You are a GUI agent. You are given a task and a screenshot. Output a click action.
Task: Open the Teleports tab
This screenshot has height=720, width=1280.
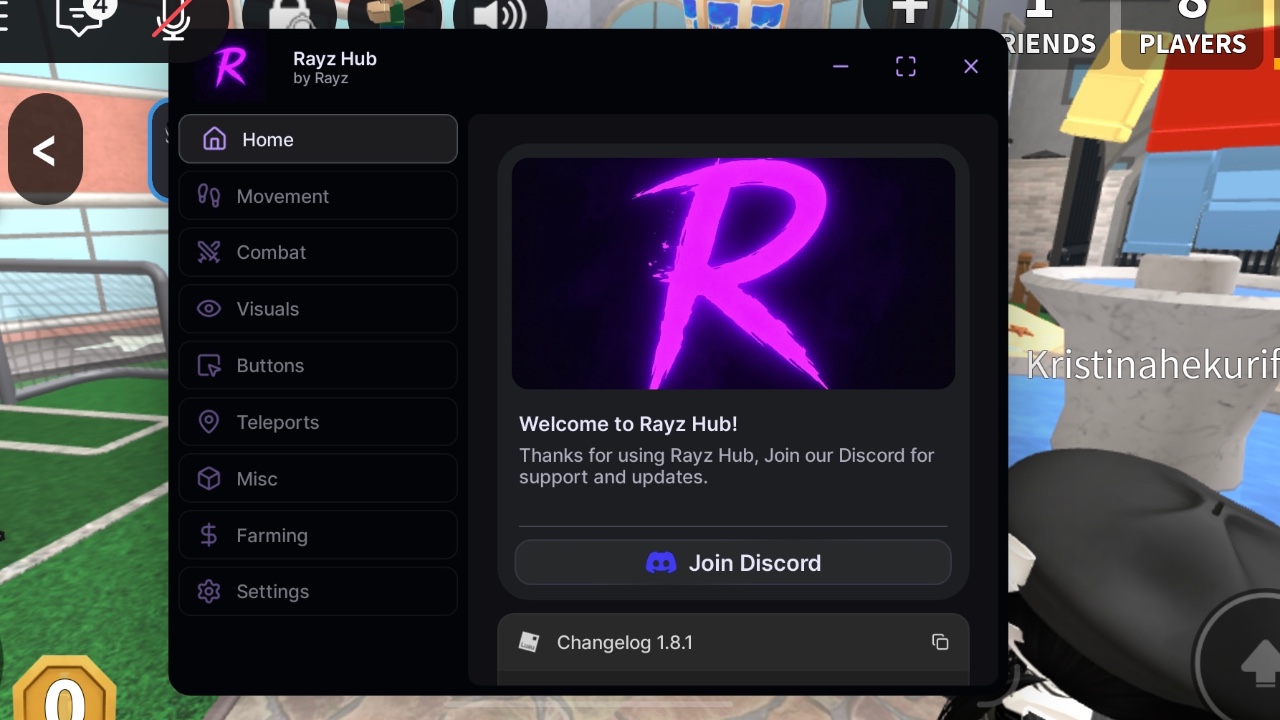(318, 422)
